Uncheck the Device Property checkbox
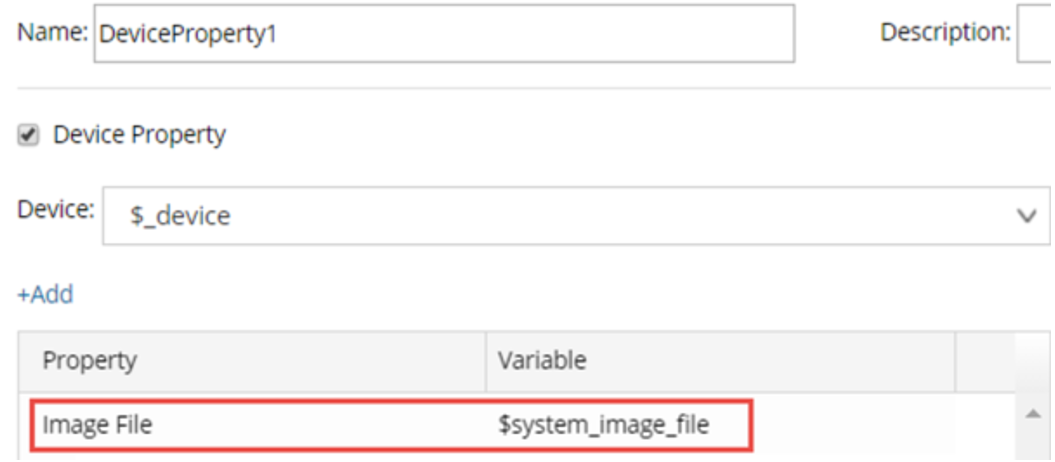This screenshot has width=1055, height=462. 28,135
